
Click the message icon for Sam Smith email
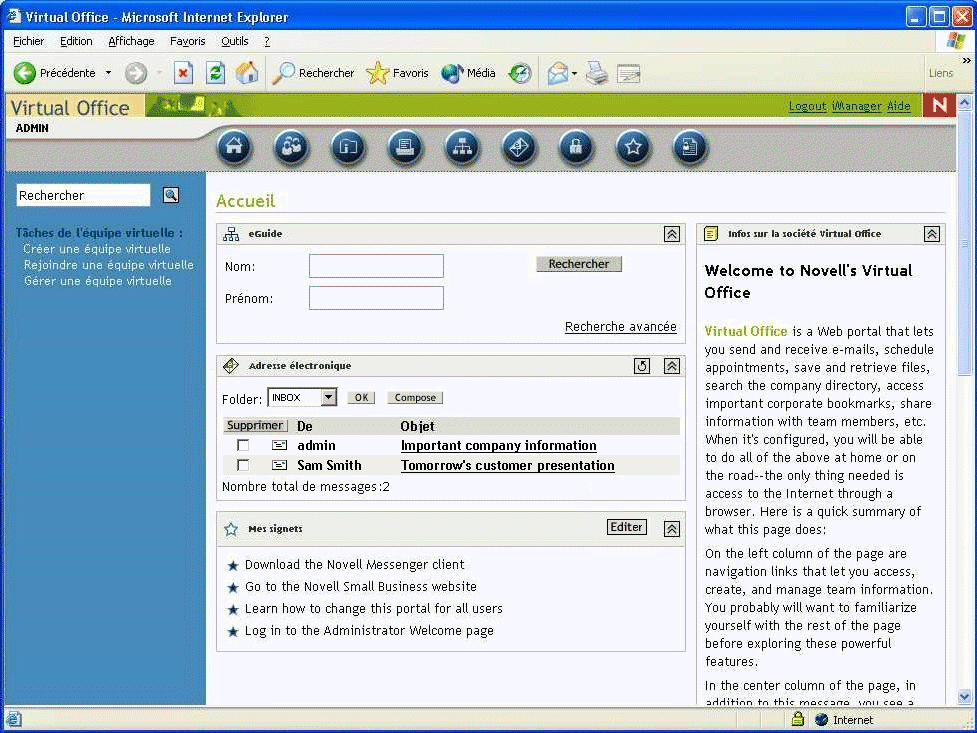click(279, 465)
